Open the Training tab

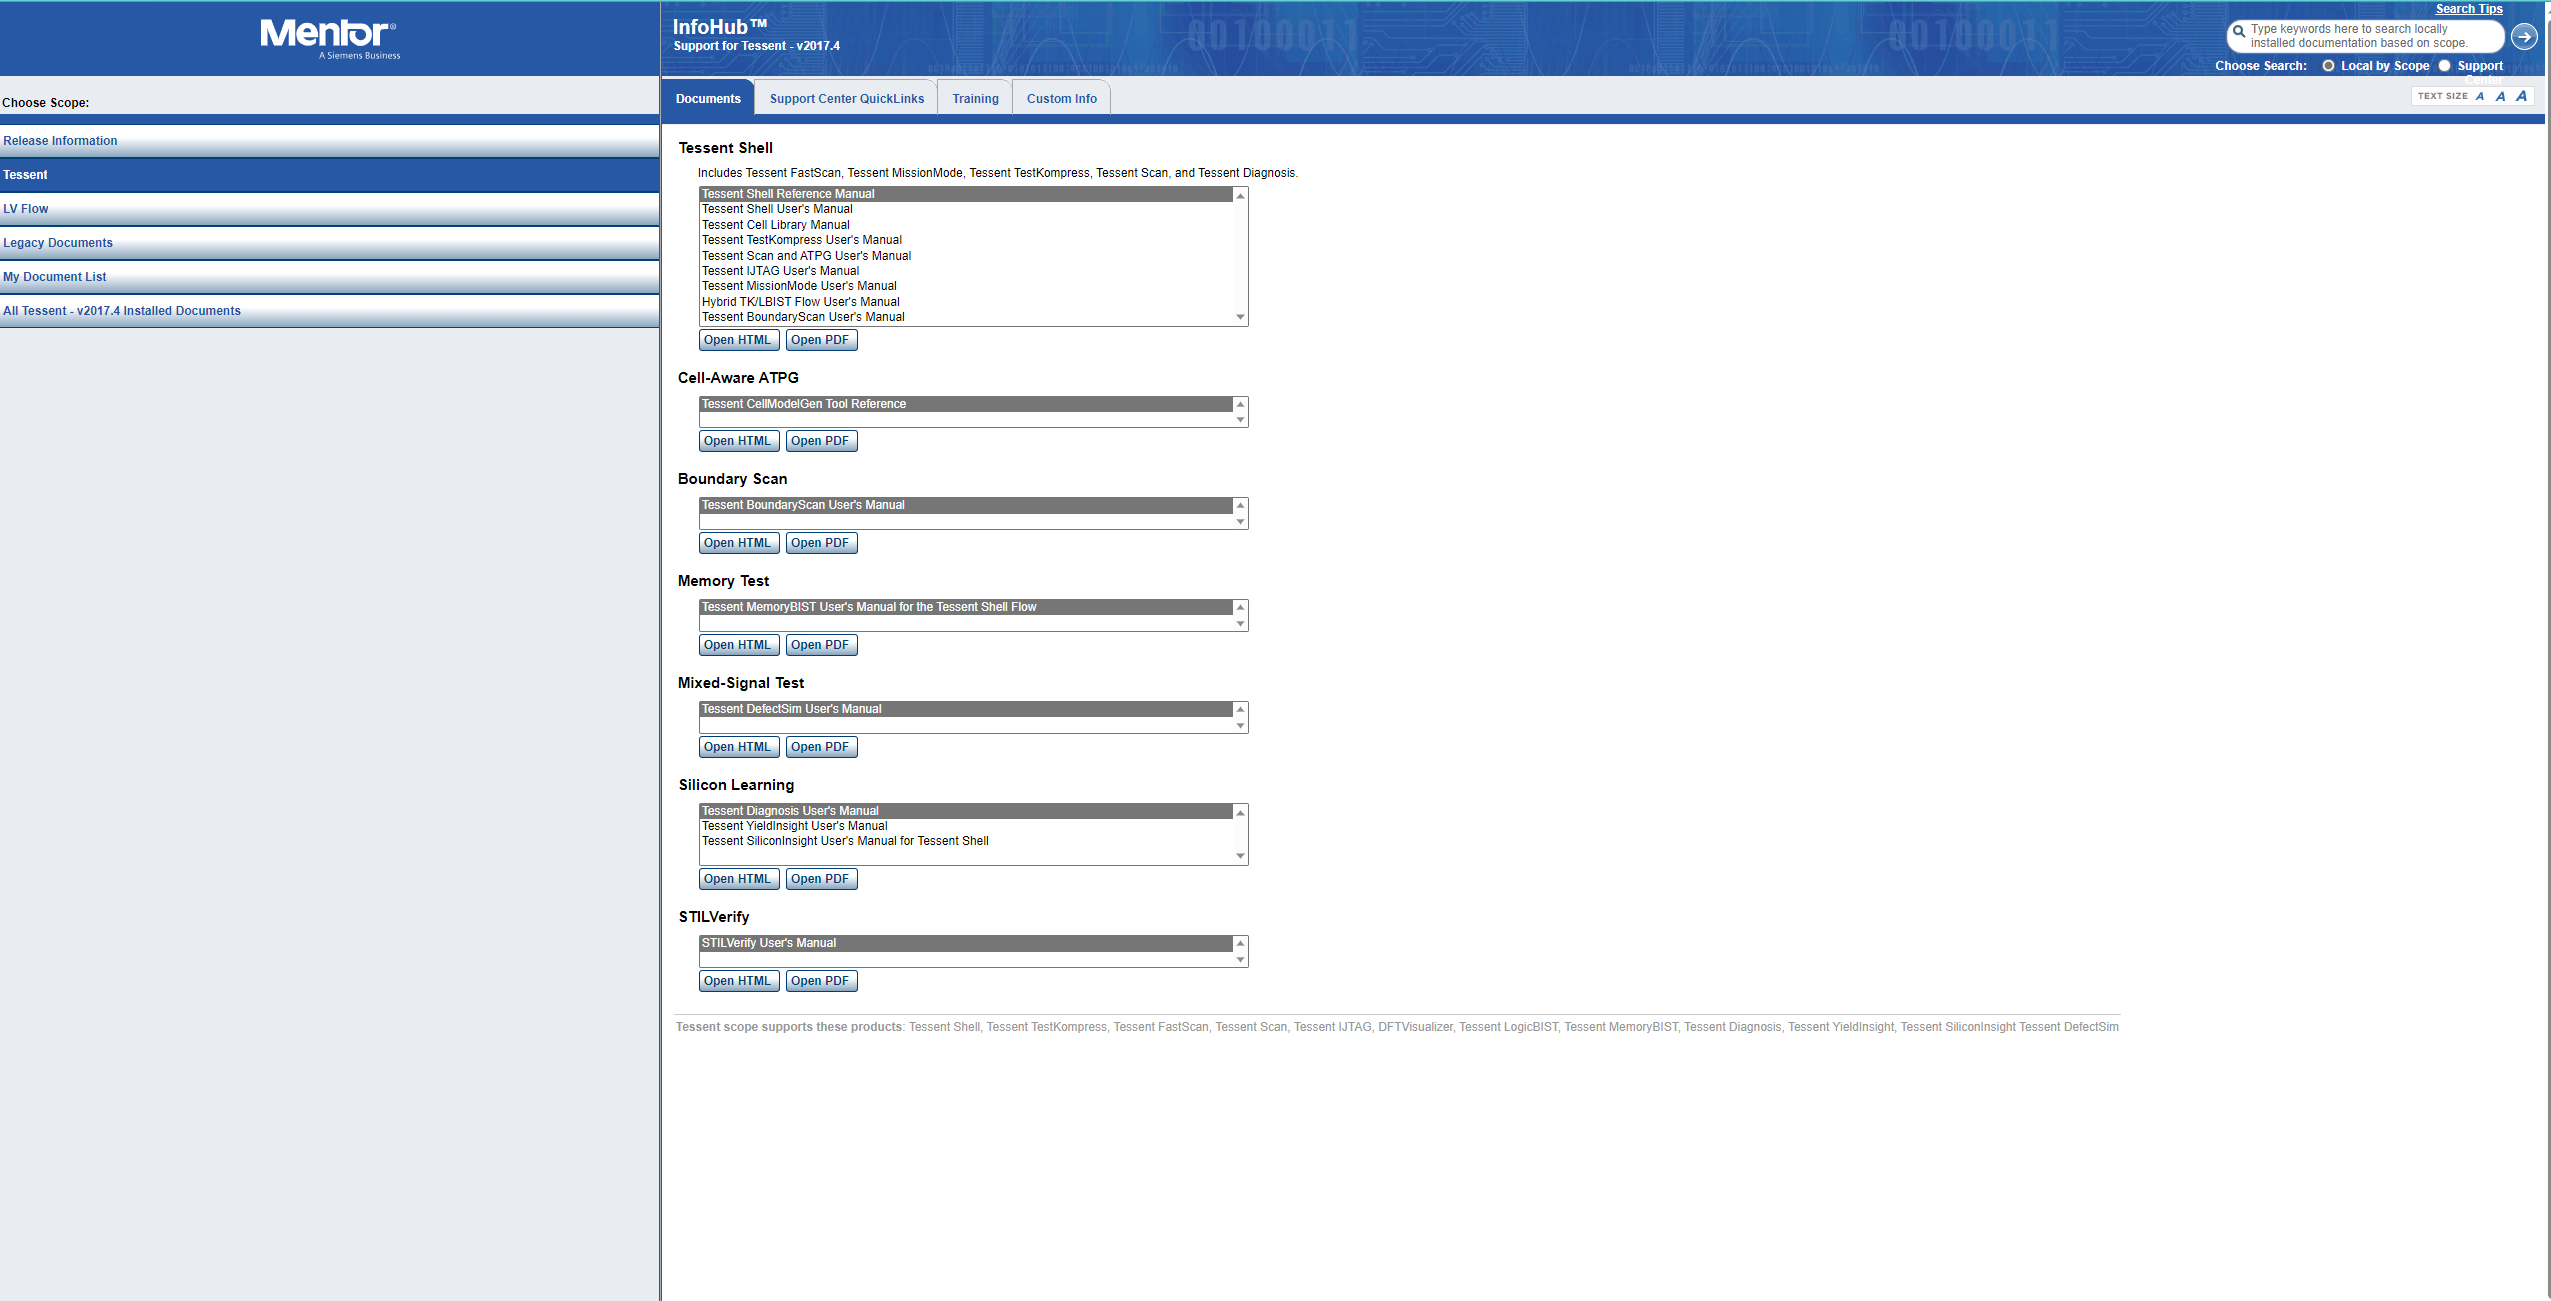(x=975, y=99)
